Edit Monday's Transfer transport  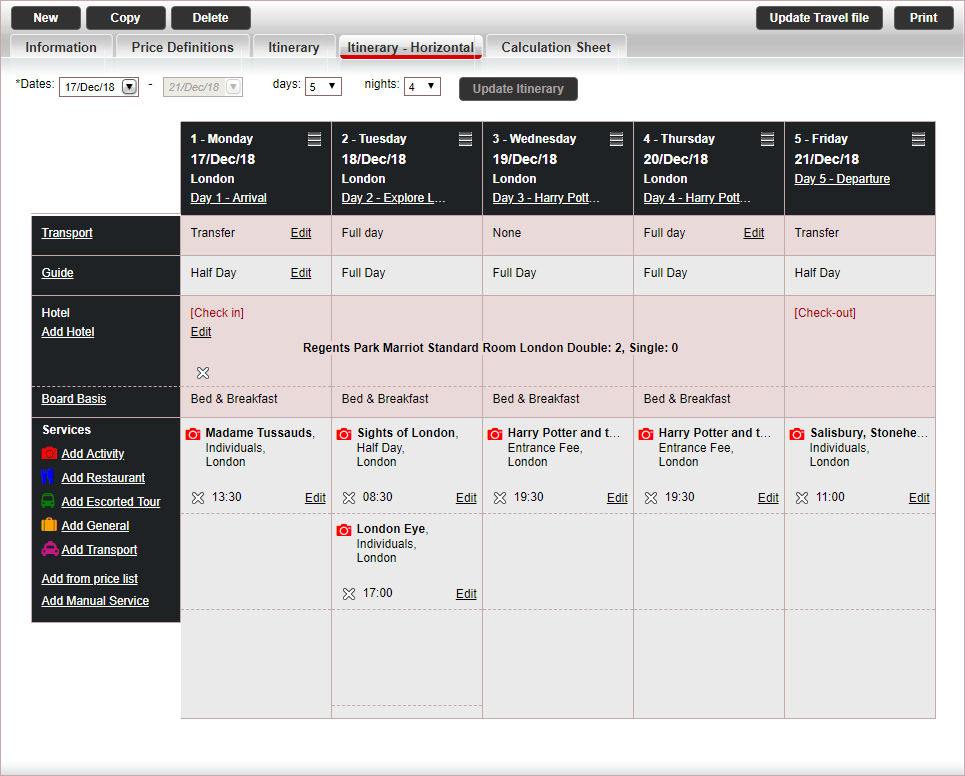click(301, 233)
